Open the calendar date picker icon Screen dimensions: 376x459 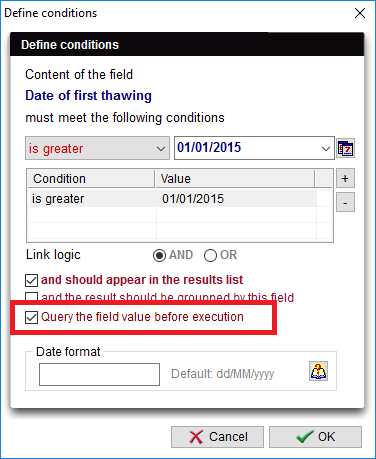345,148
